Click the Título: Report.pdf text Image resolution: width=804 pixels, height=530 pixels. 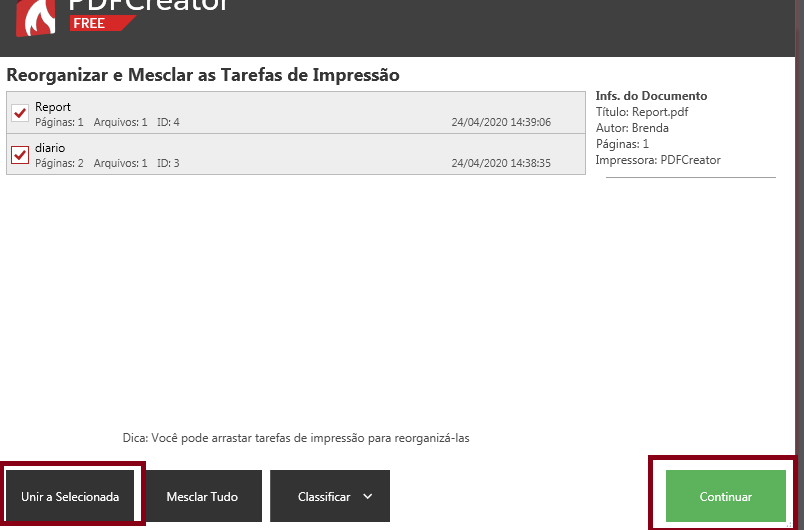(641, 112)
